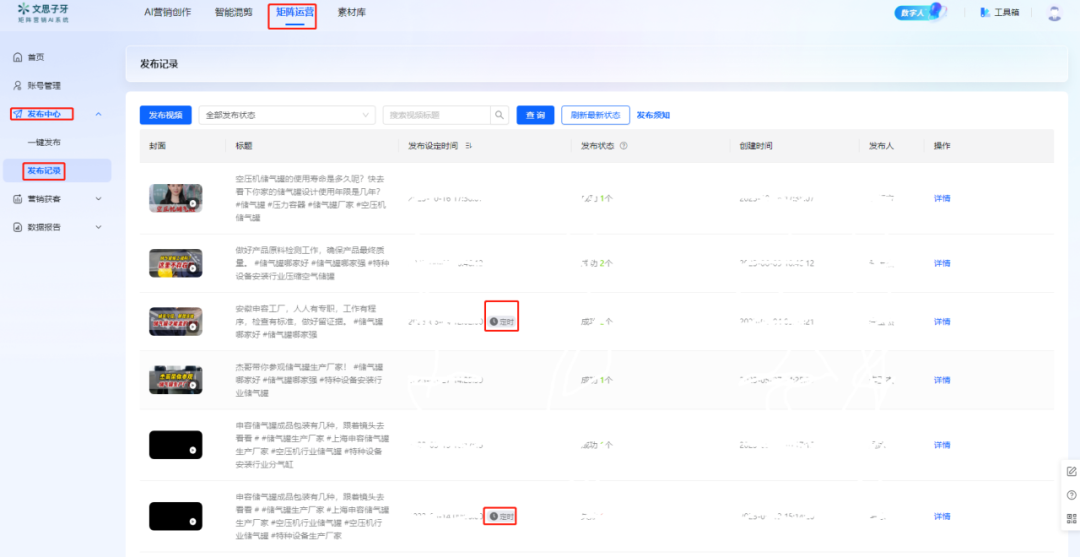
Task: Open 详情 for 杰哥带你参观 row
Action: coord(942,380)
